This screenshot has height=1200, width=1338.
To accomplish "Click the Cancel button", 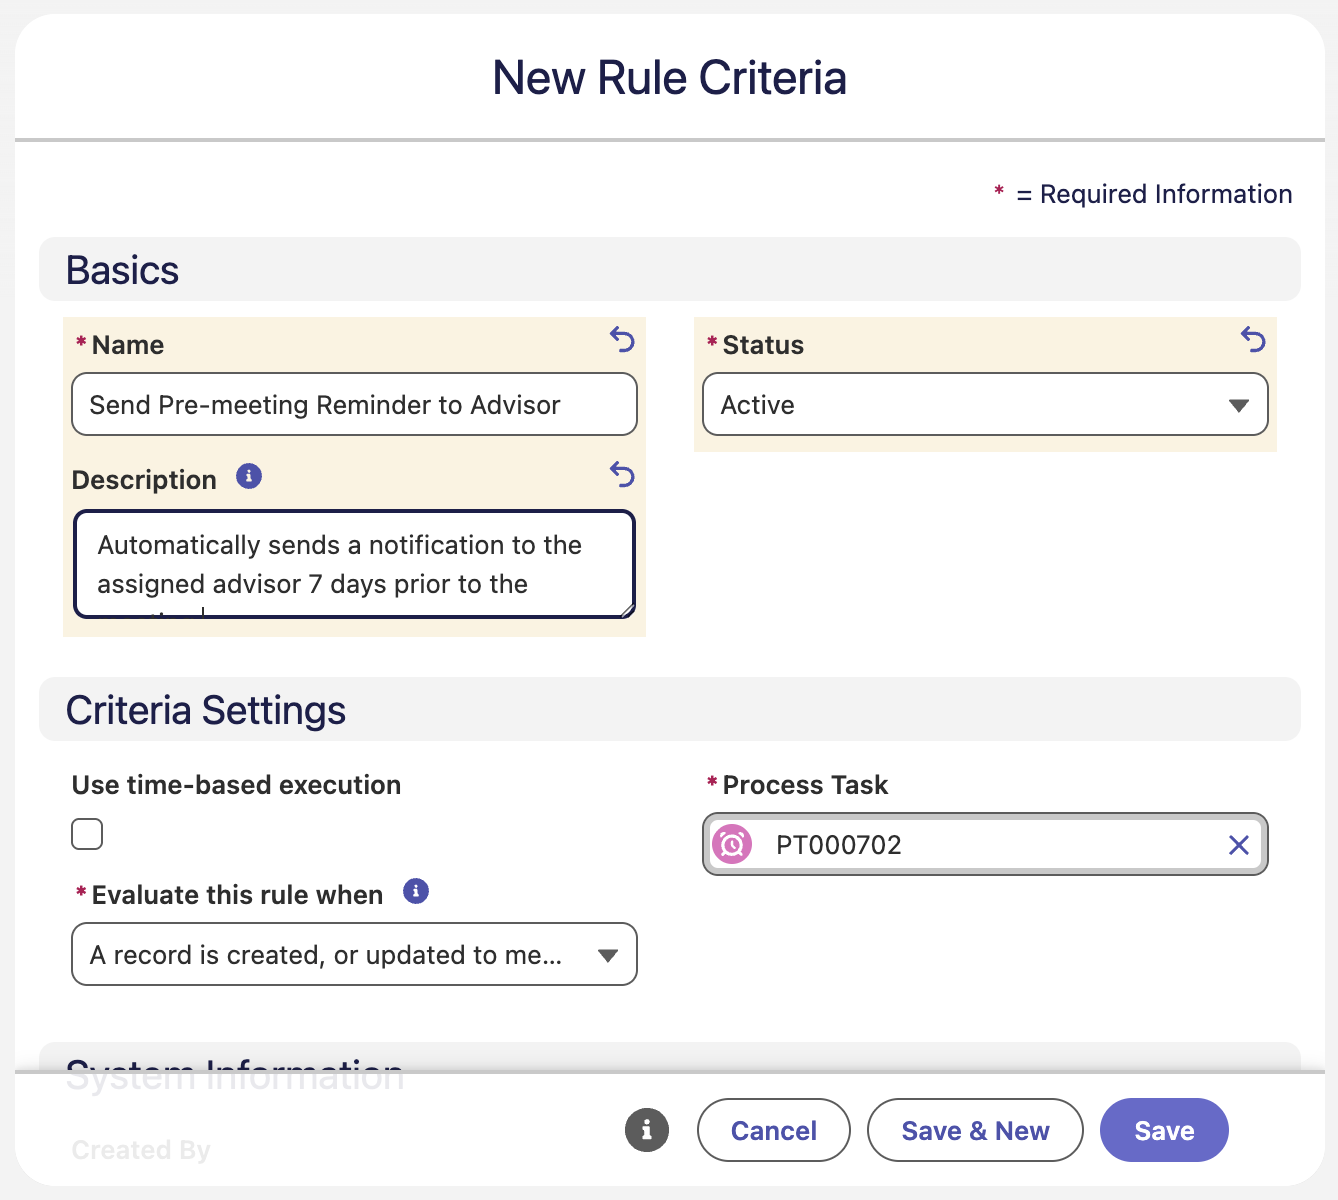I will point(774,1130).
